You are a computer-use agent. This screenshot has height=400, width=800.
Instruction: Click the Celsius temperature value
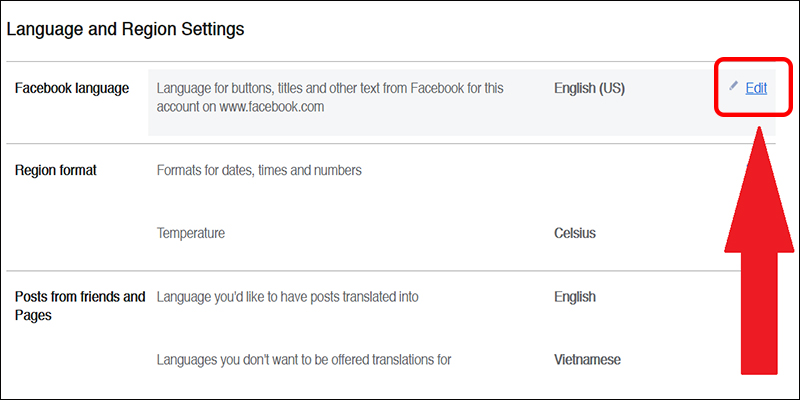[575, 233]
